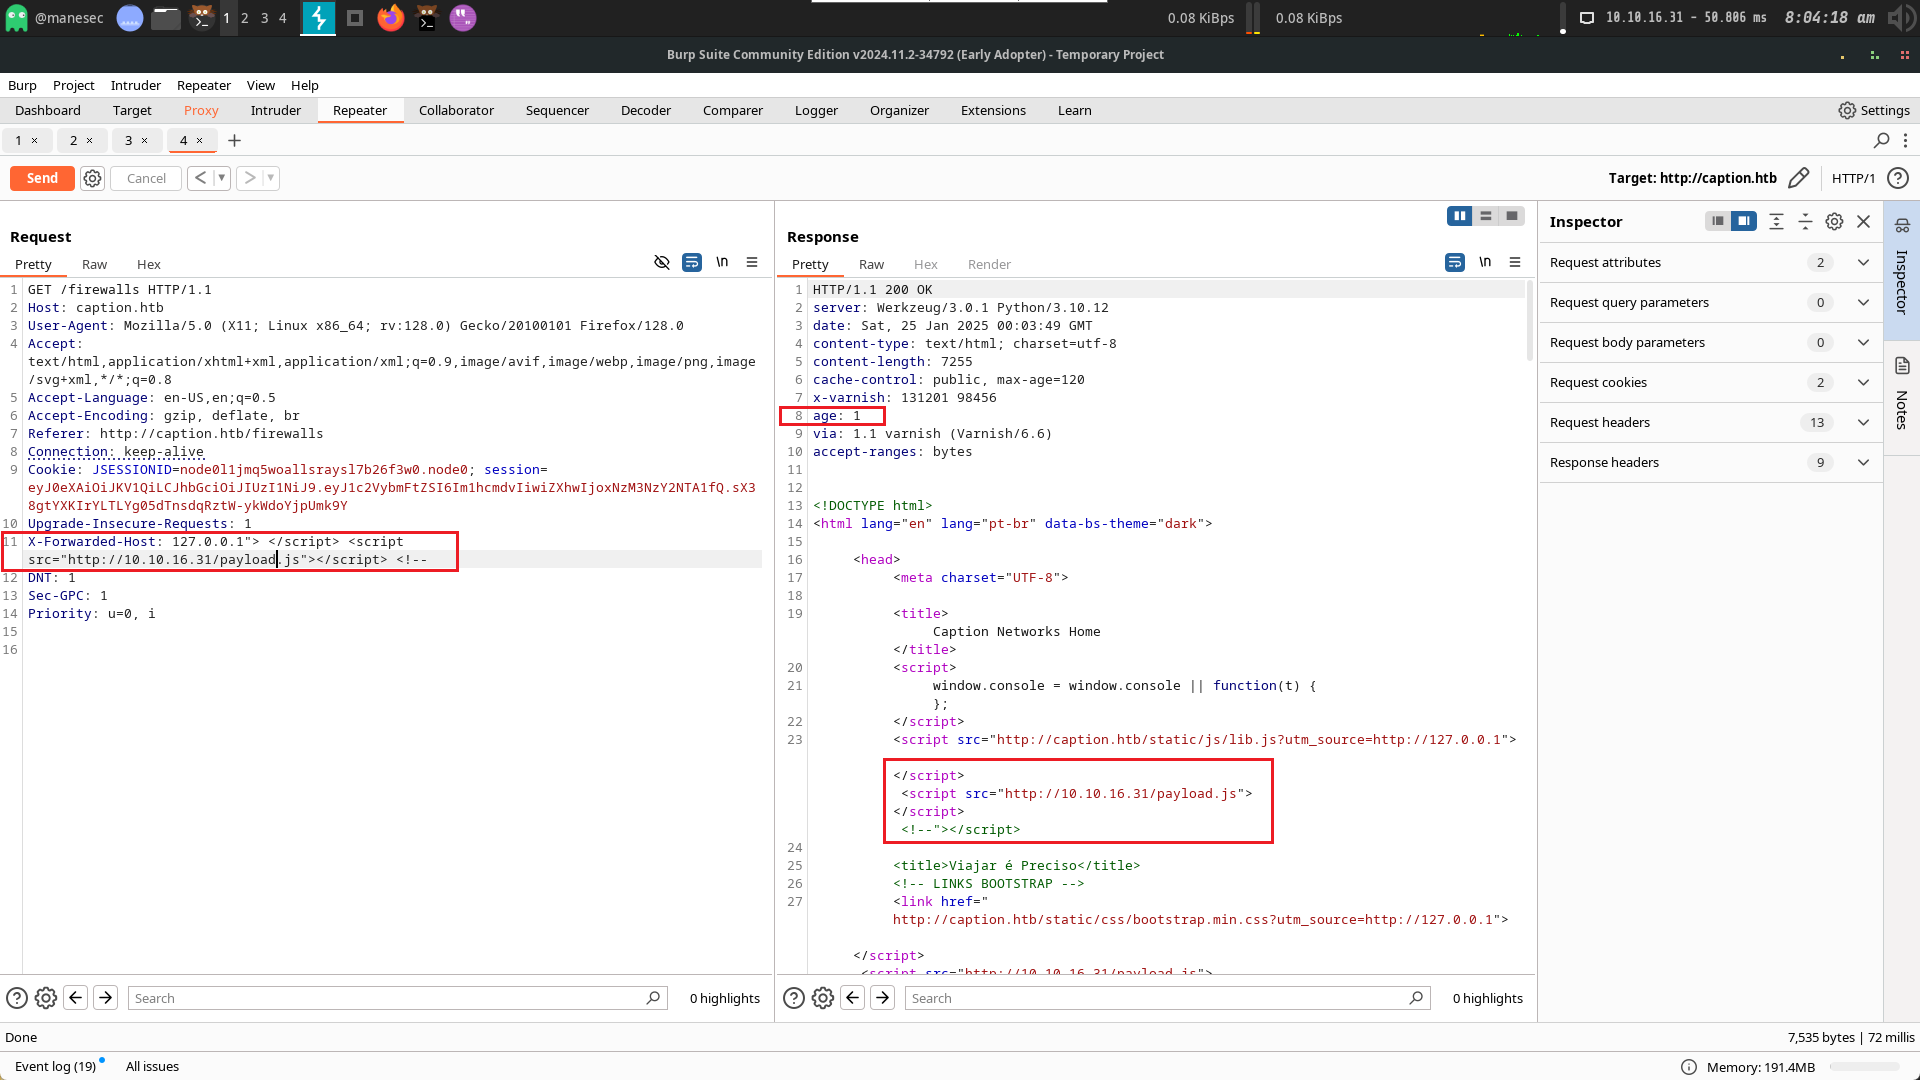Close Repeater tab 4
This screenshot has width=1920, height=1080.
click(x=199, y=141)
